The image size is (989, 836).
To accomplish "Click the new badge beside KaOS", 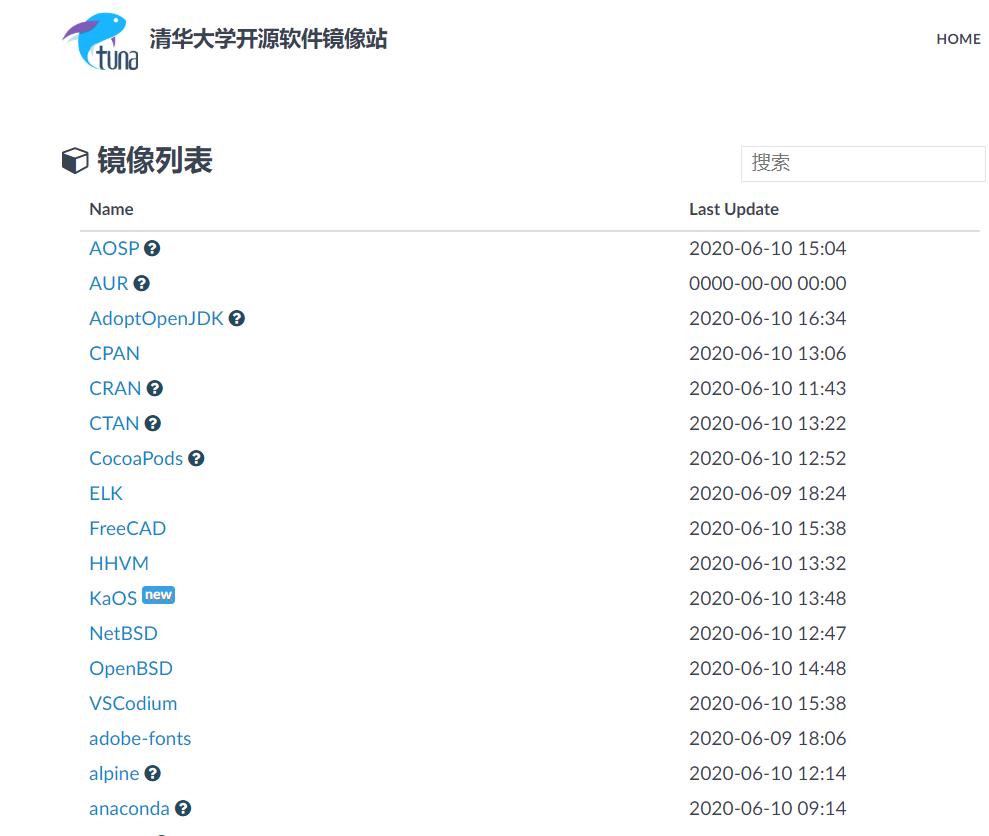I will (x=158, y=595).
